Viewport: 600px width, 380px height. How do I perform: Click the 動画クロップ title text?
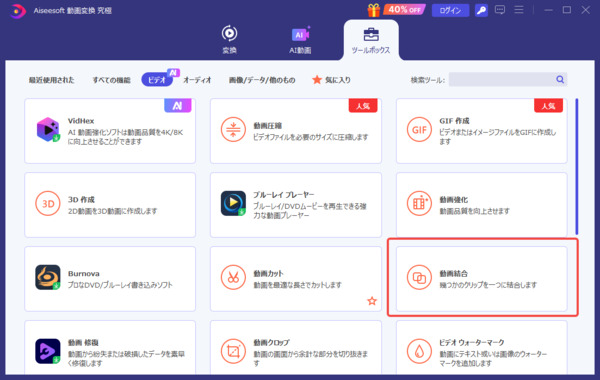pyautogui.click(x=271, y=342)
